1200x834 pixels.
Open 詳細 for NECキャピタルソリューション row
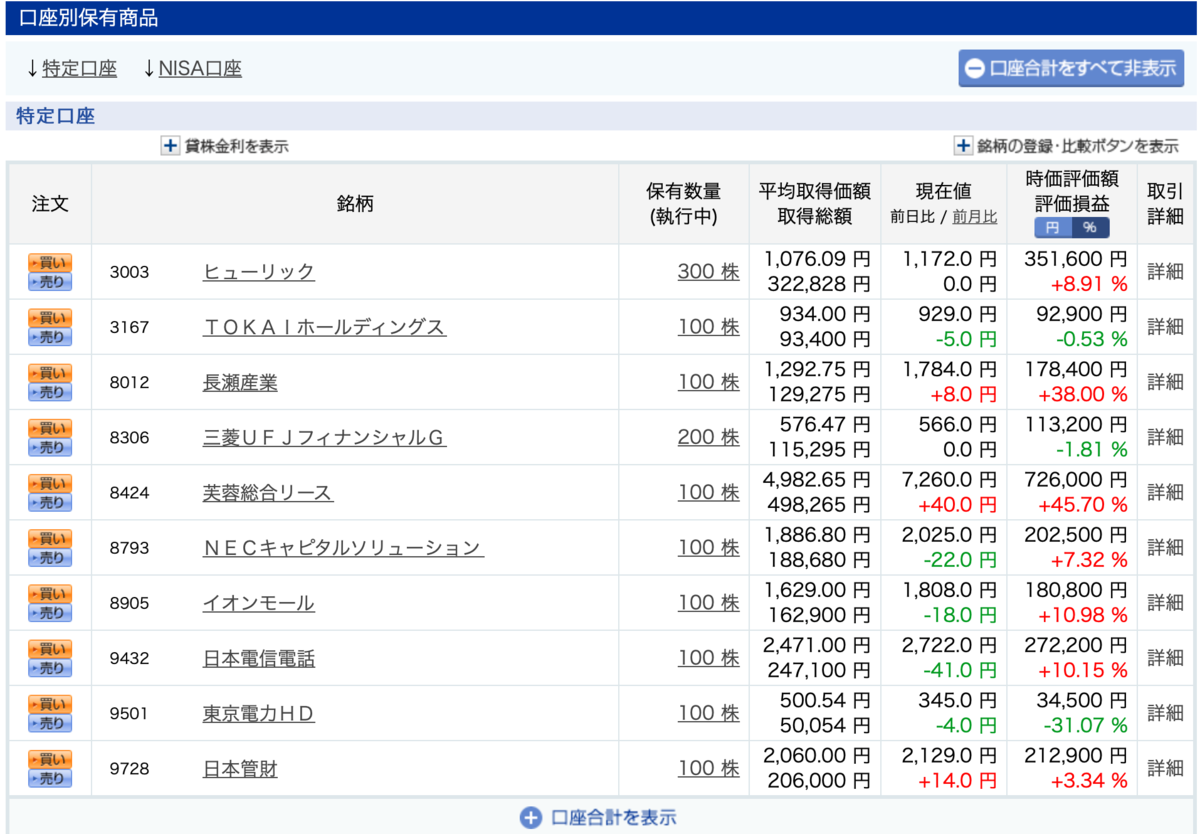pos(1165,548)
